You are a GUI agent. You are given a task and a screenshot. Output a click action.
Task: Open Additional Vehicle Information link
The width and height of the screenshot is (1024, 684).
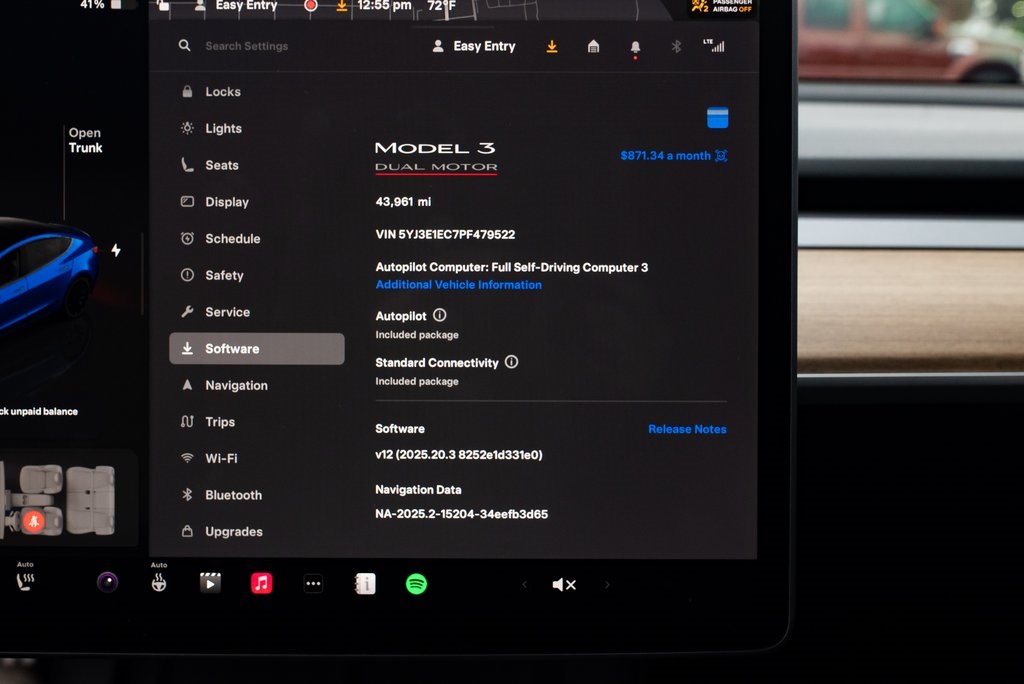[x=458, y=285]
